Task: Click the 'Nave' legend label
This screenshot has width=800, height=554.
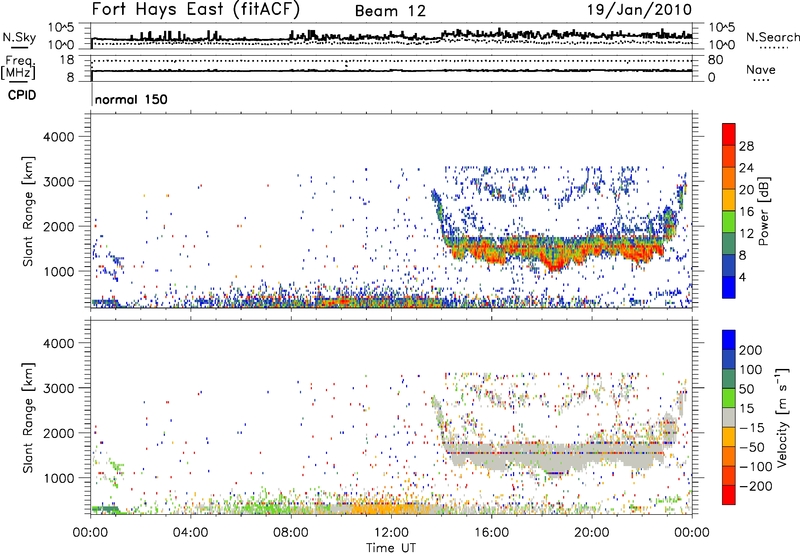Action: click(760, 69)
